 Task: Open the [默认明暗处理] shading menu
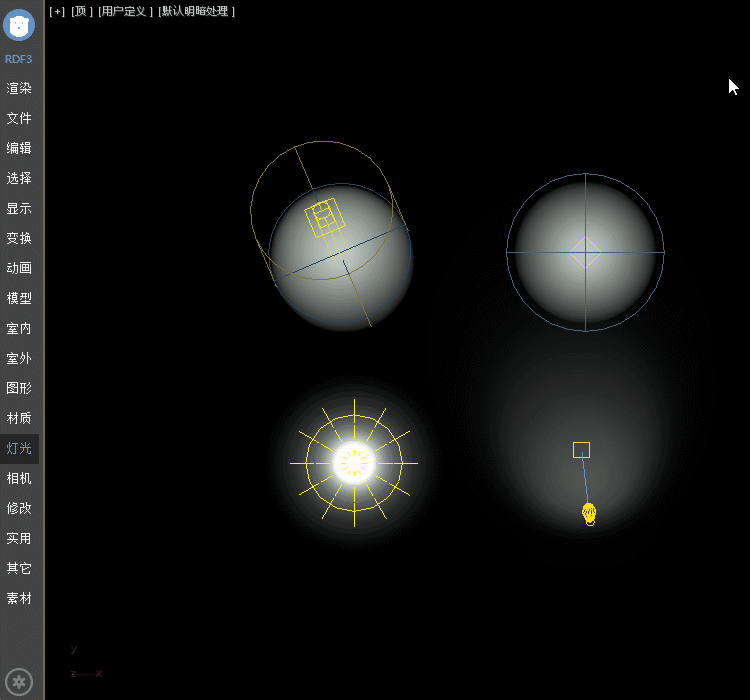coord(197,11)
